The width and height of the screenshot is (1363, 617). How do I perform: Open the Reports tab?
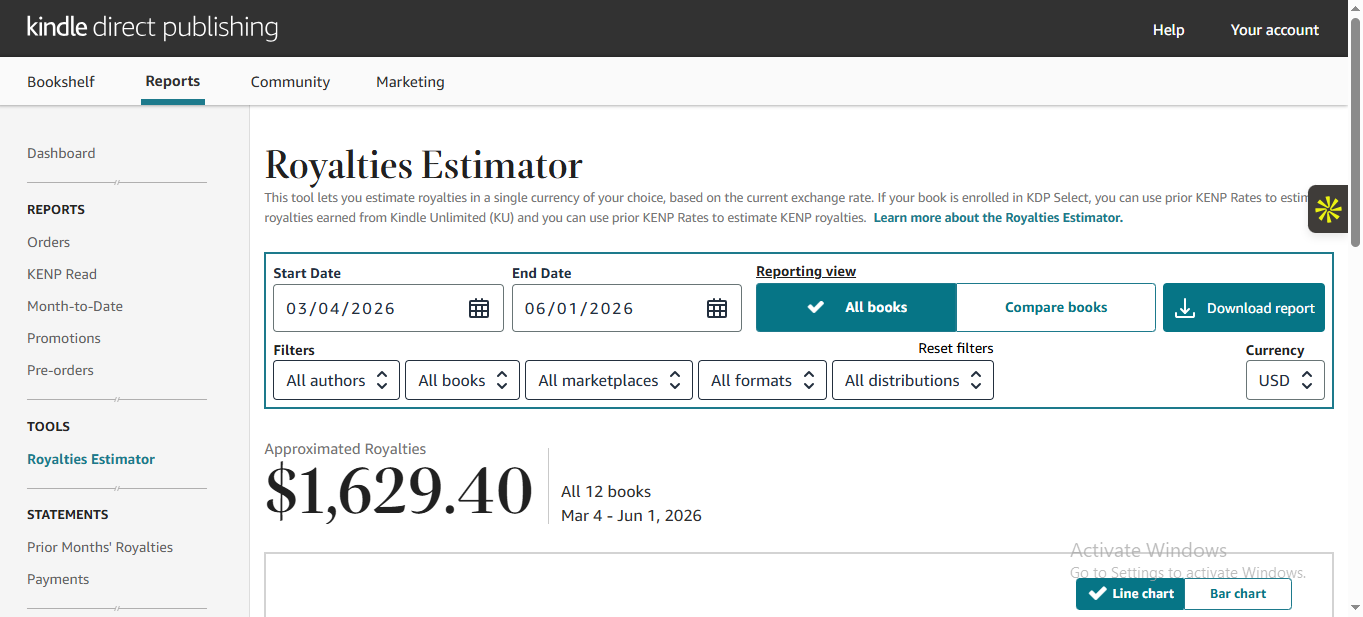tap(173, 81)
